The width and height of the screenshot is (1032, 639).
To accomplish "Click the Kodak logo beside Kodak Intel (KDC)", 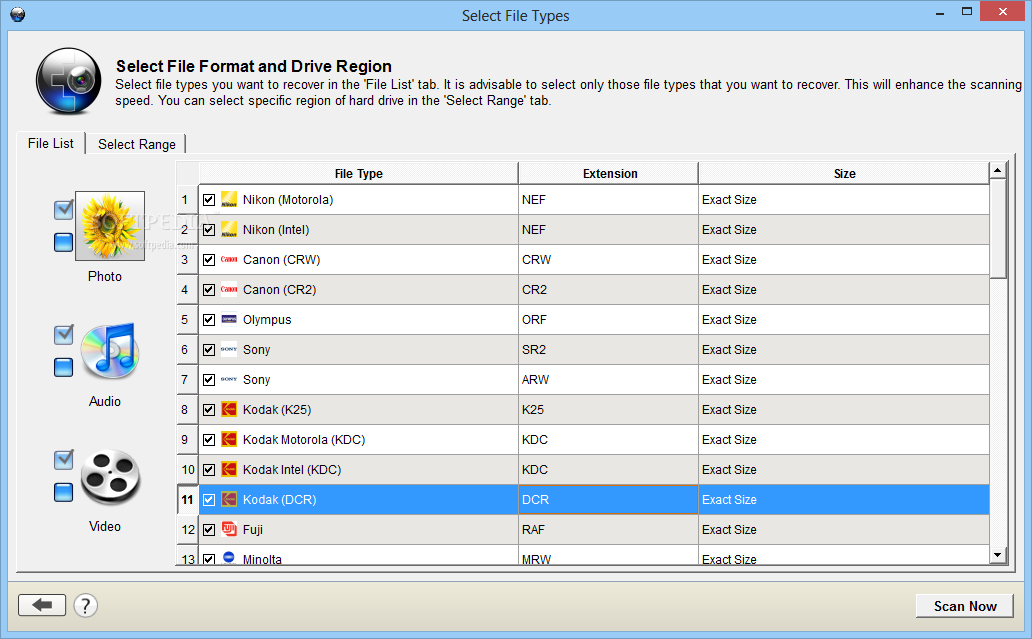I will [228, 469].
